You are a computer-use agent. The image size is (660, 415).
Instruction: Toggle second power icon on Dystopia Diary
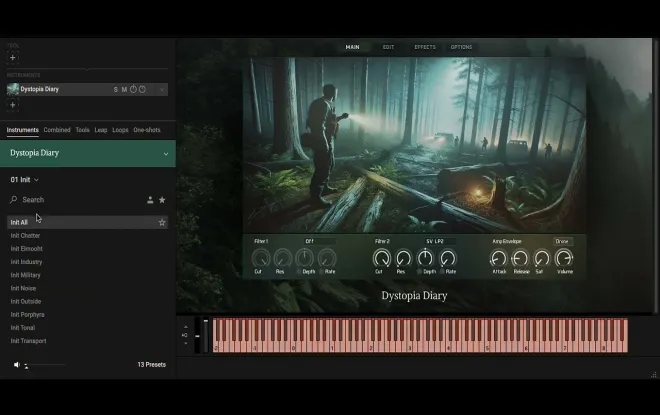pyautogui.click(x=142, y=89)
